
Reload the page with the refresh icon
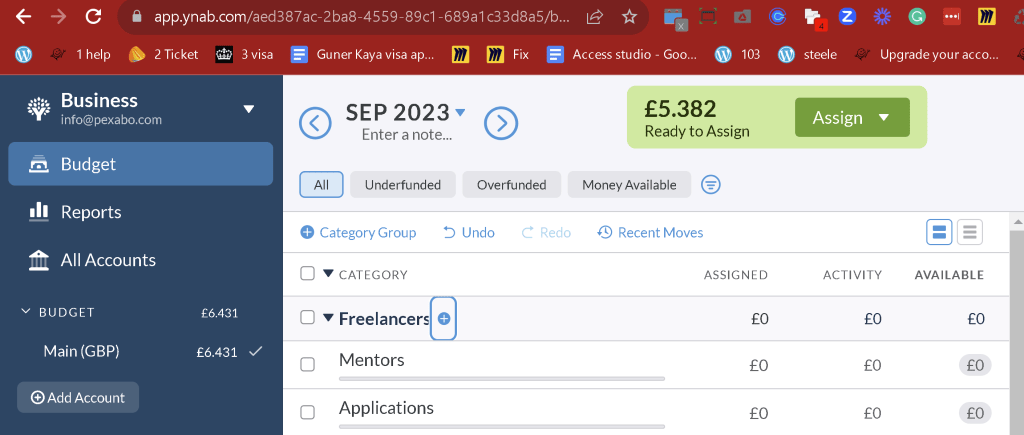click(x=93, y=16)
